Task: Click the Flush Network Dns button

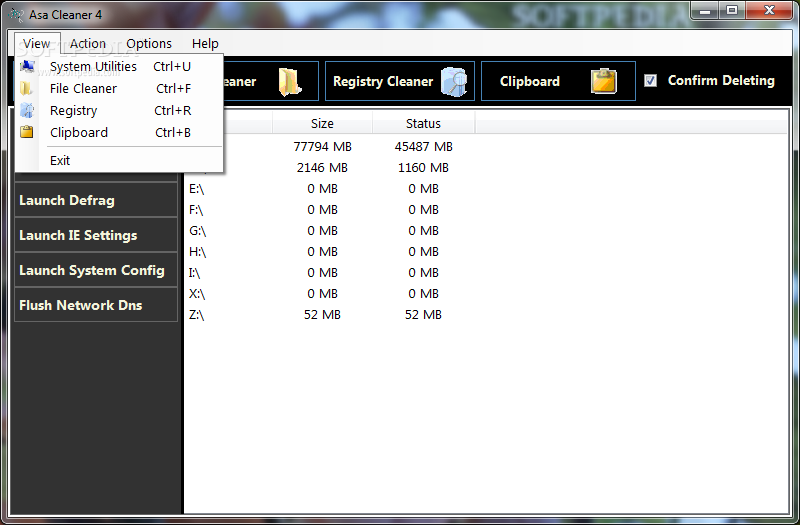Action: point(96,305)
